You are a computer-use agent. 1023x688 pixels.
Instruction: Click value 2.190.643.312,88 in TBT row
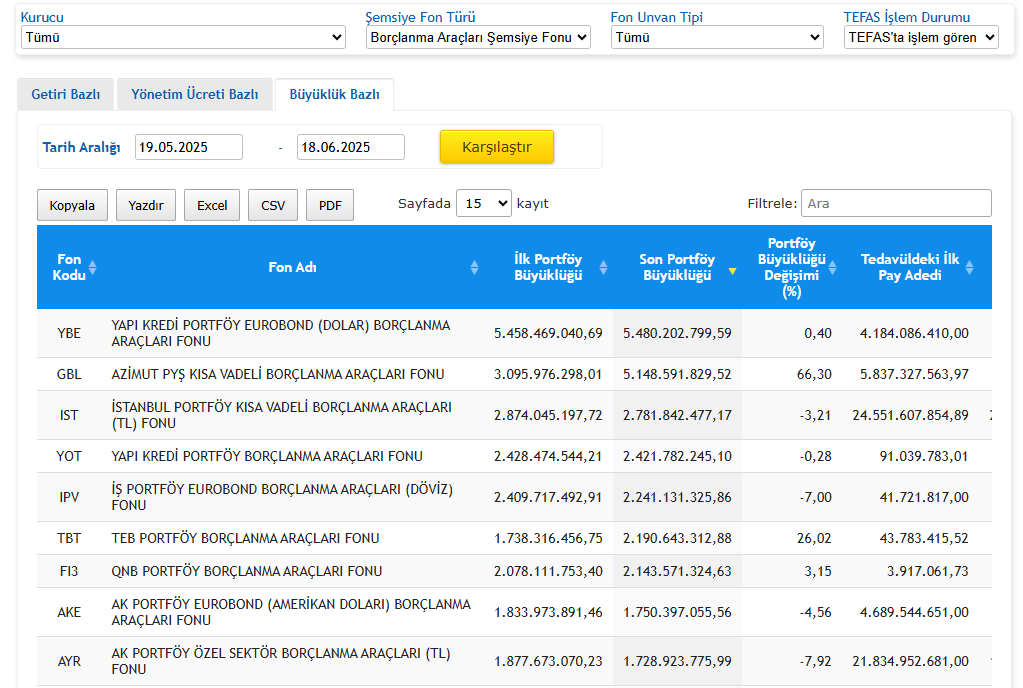pyautogui.click(x=677, y=539)
